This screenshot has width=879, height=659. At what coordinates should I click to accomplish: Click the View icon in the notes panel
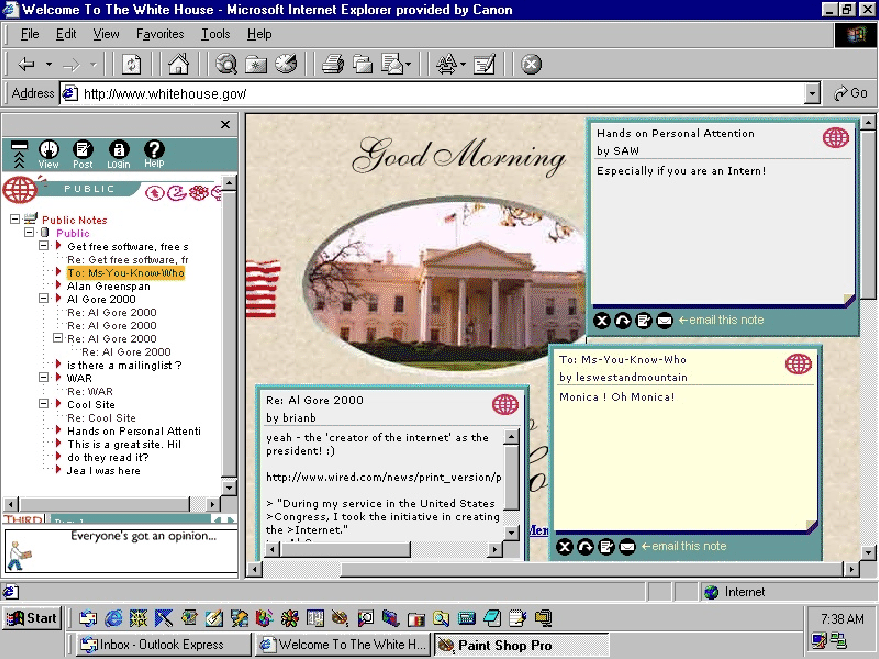click(x=48, y=153)
